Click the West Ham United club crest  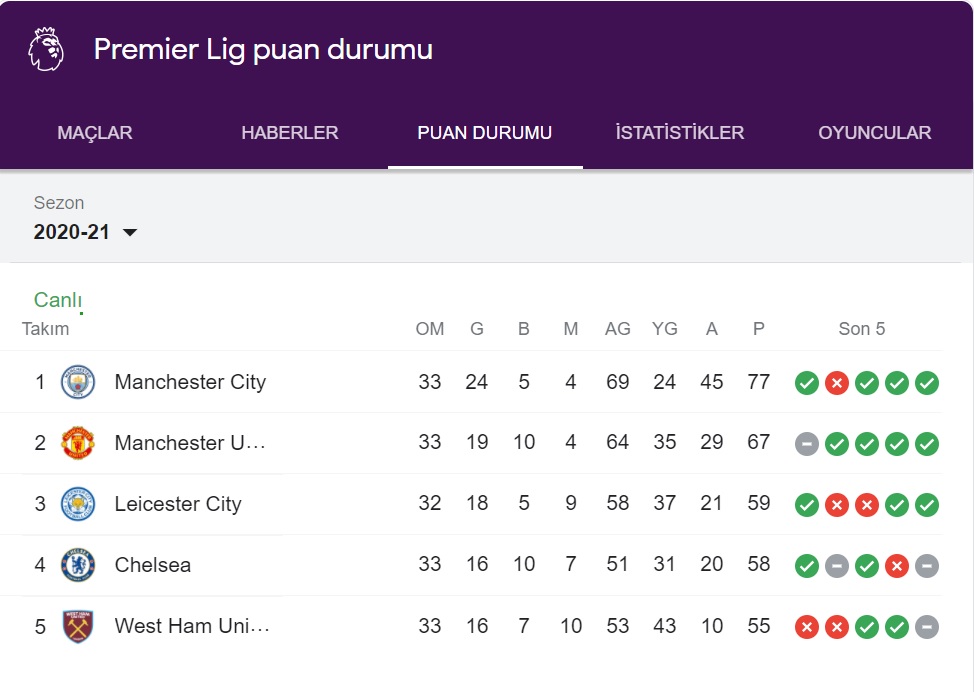coord(78,626)
